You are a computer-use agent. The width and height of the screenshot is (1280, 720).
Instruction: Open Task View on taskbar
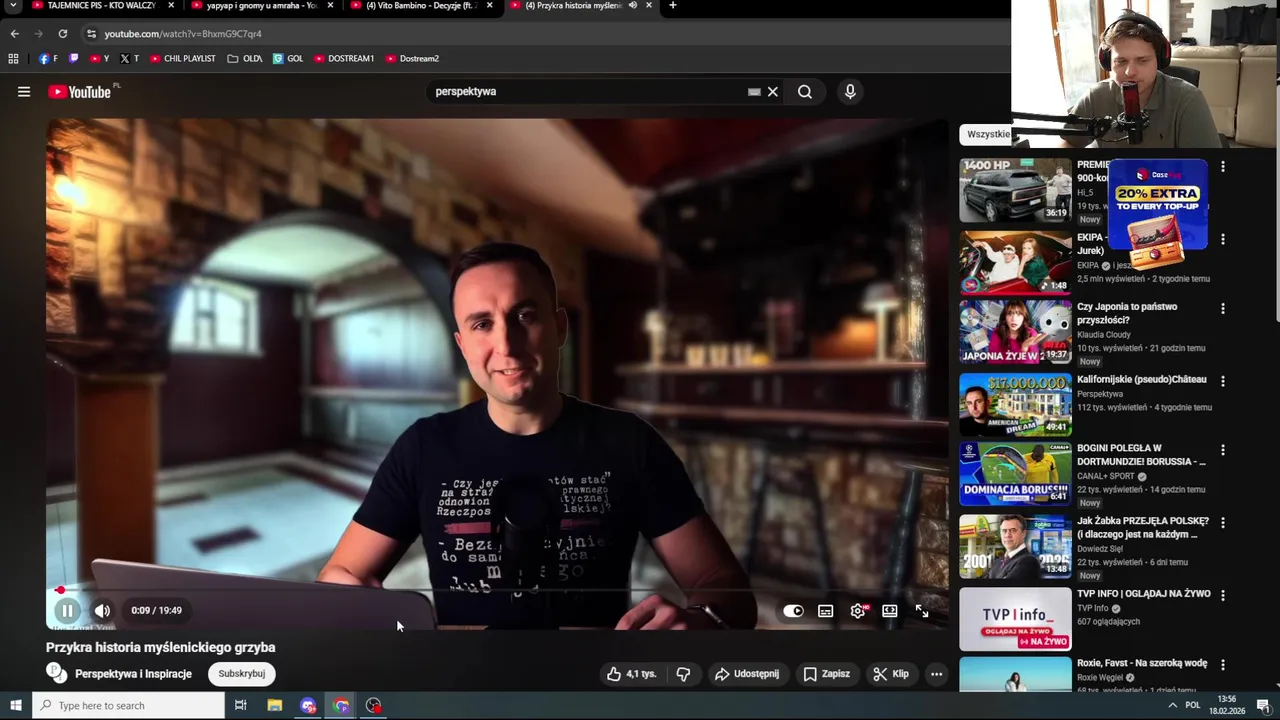click(x=241, y=706)
